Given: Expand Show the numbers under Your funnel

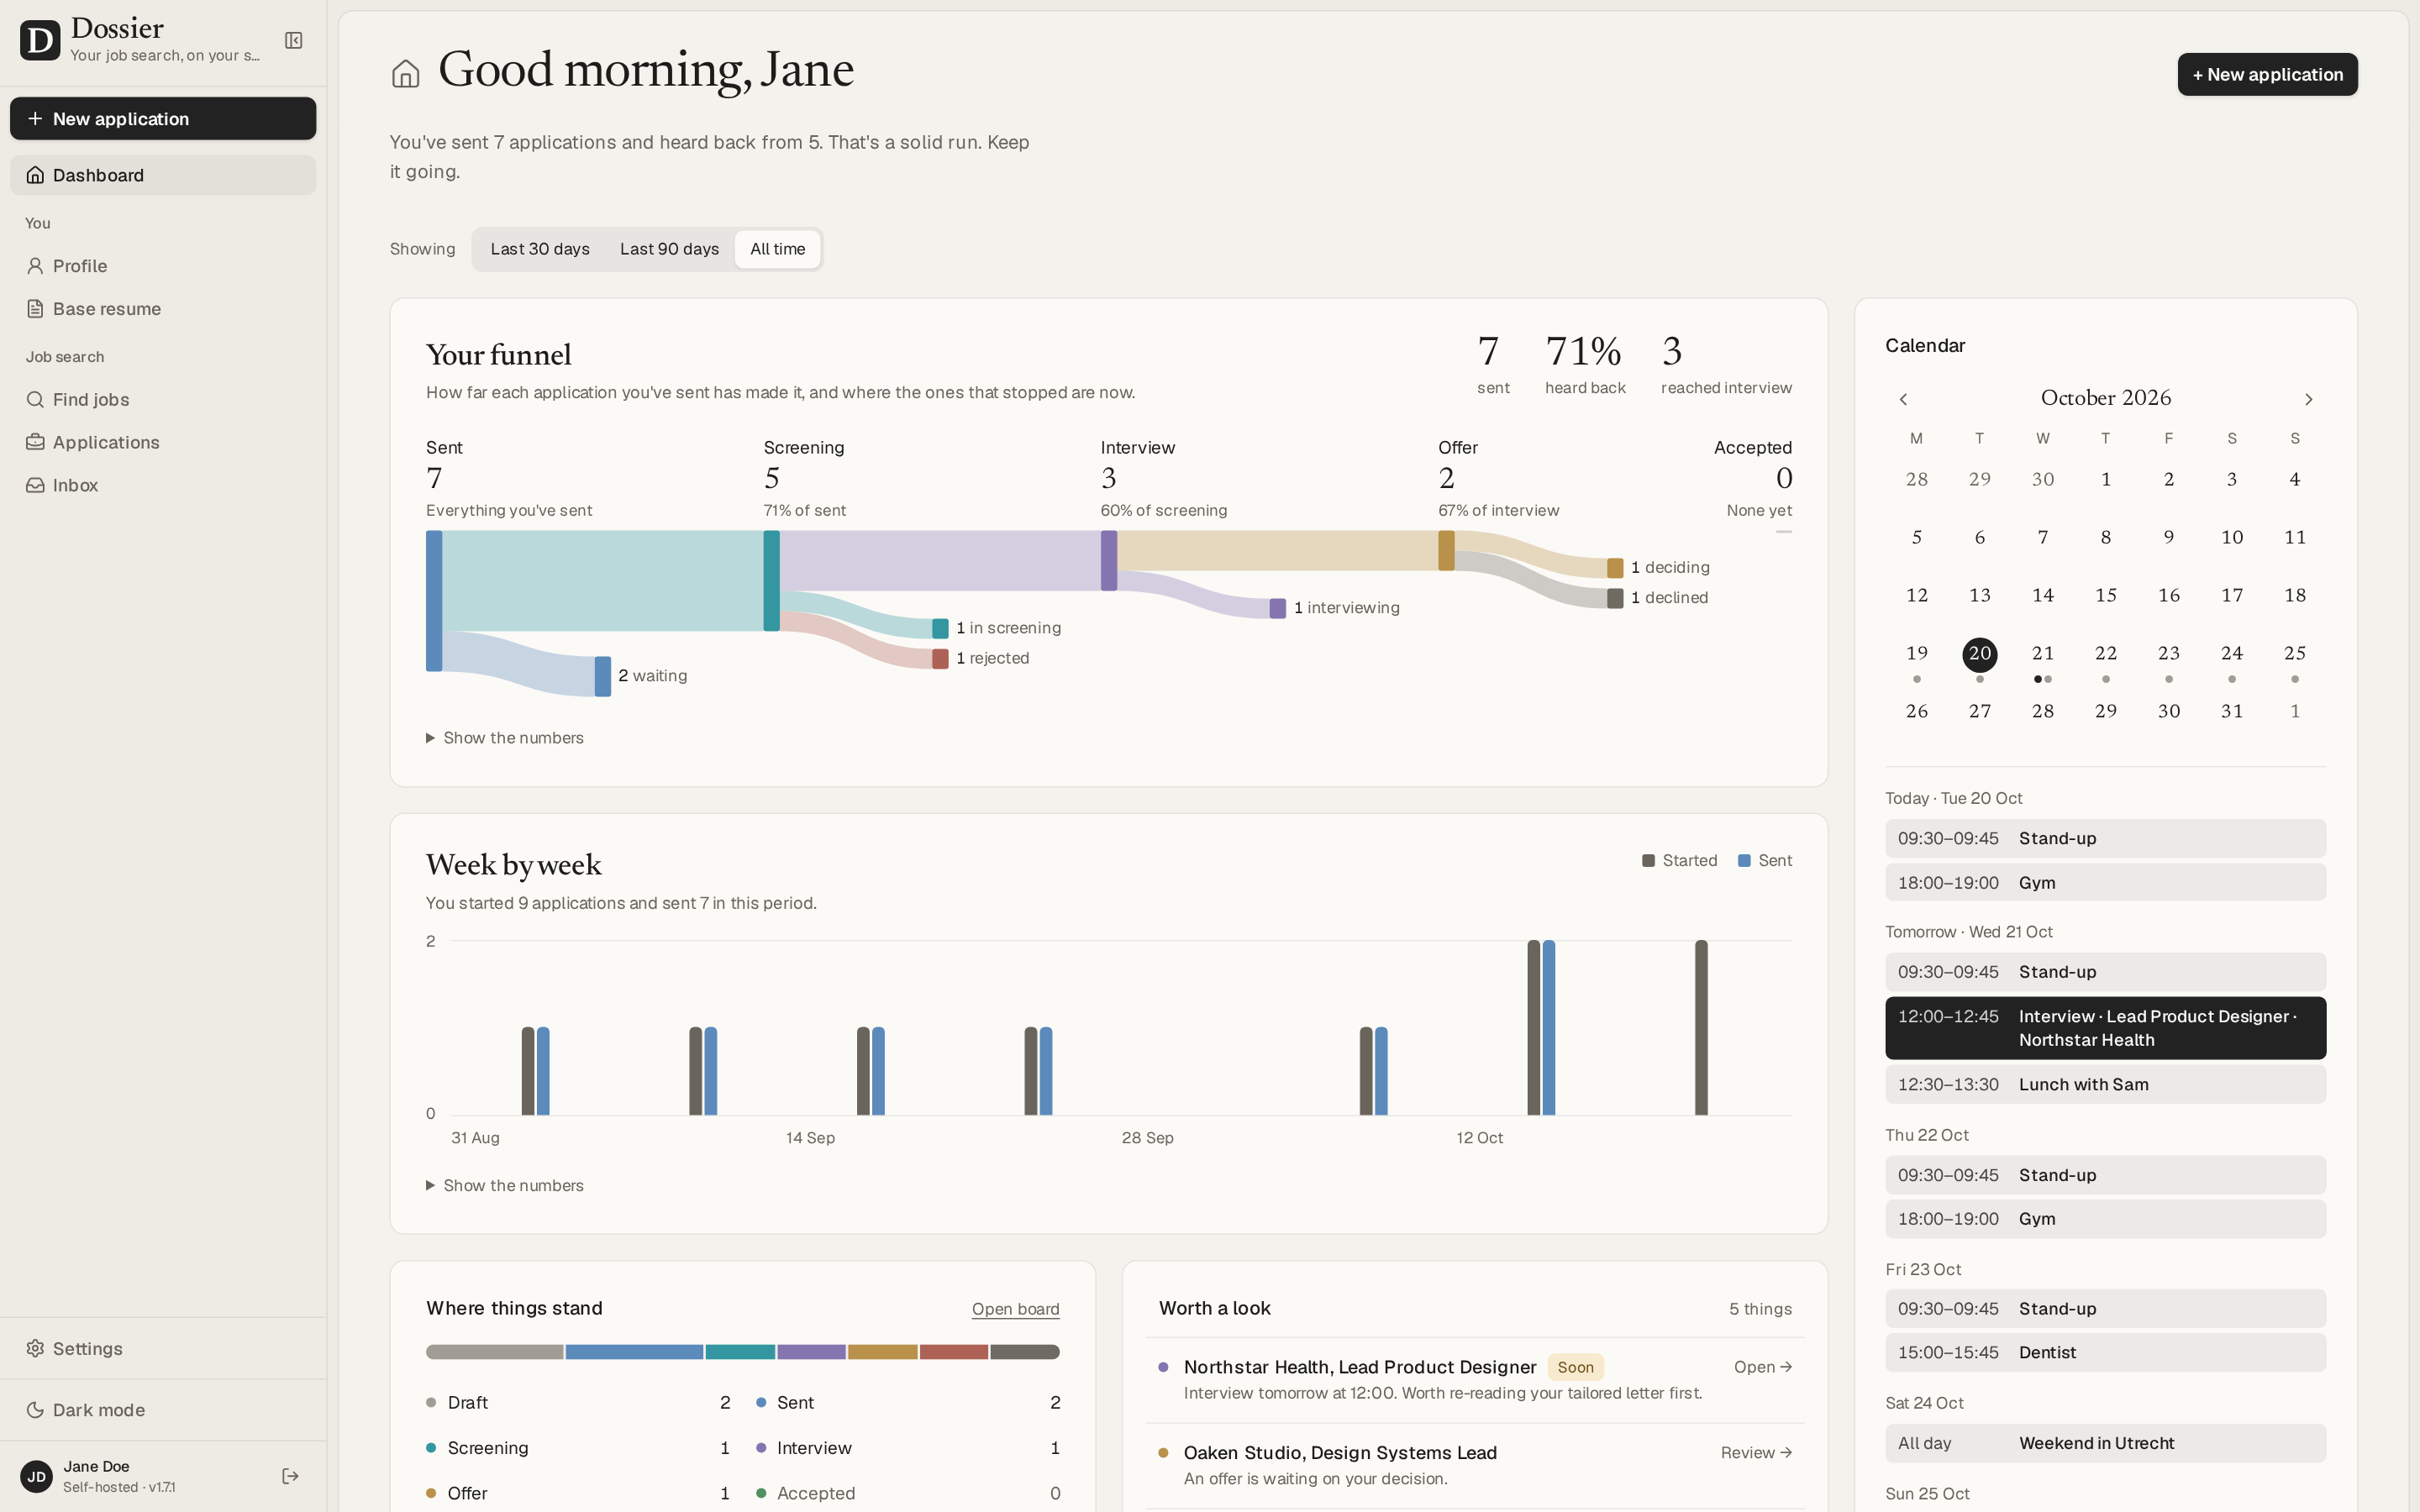Looking at the screenshot, I should pyautogui.click(x=505, y=738).
